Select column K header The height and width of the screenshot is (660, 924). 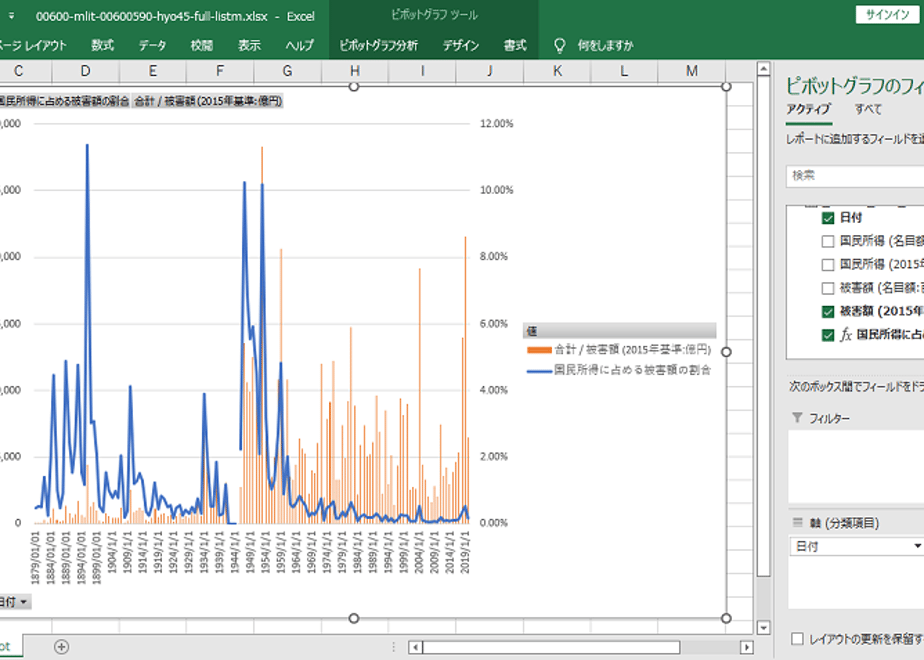point(557,71)
